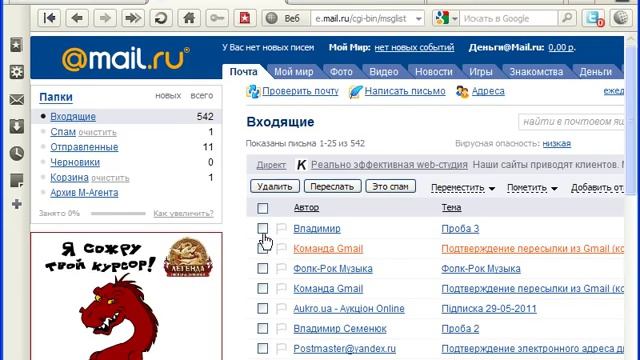Open the Входящие folder link
The width and height of the screenshot is (640, 360).
[73, 117]
